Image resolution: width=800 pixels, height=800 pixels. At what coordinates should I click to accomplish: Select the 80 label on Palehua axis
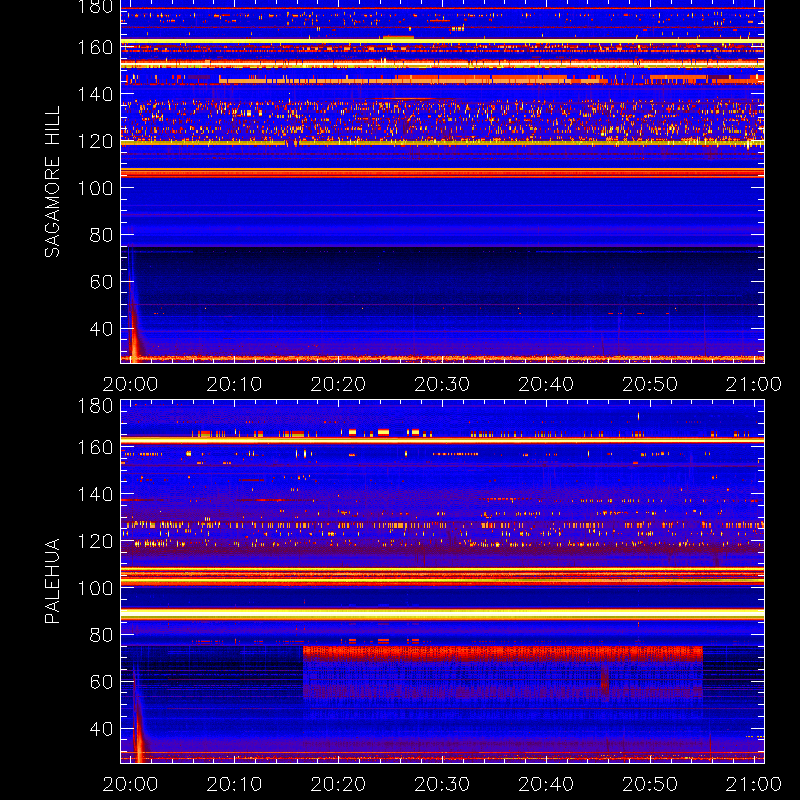[101, 635]
